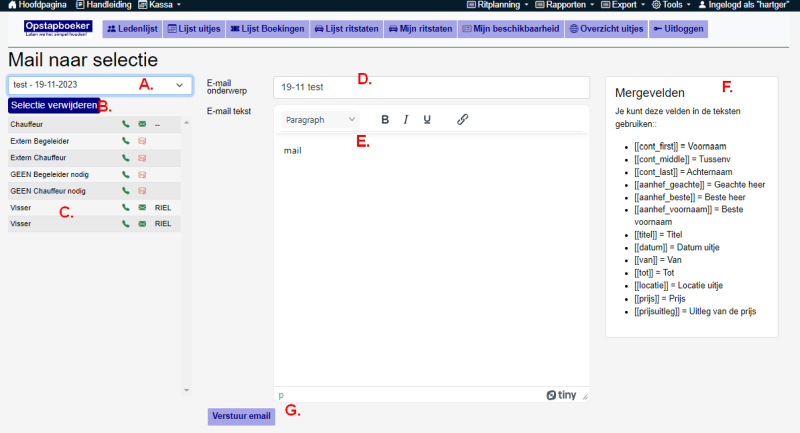
Task: Click phone icon for GEEN Chauffeur nodig
Action: (125, 190)
